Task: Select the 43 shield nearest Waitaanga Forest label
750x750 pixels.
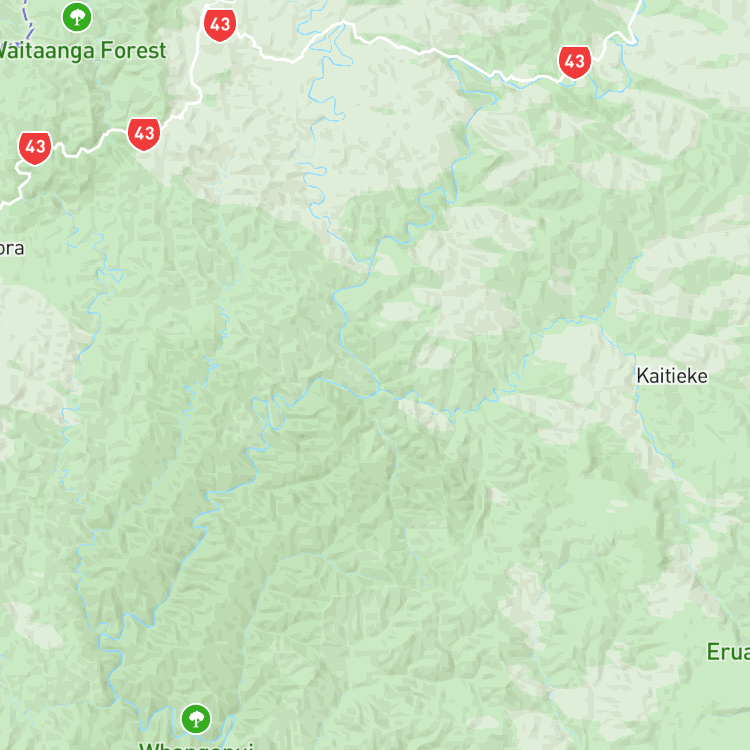Action: click(220, 24)
